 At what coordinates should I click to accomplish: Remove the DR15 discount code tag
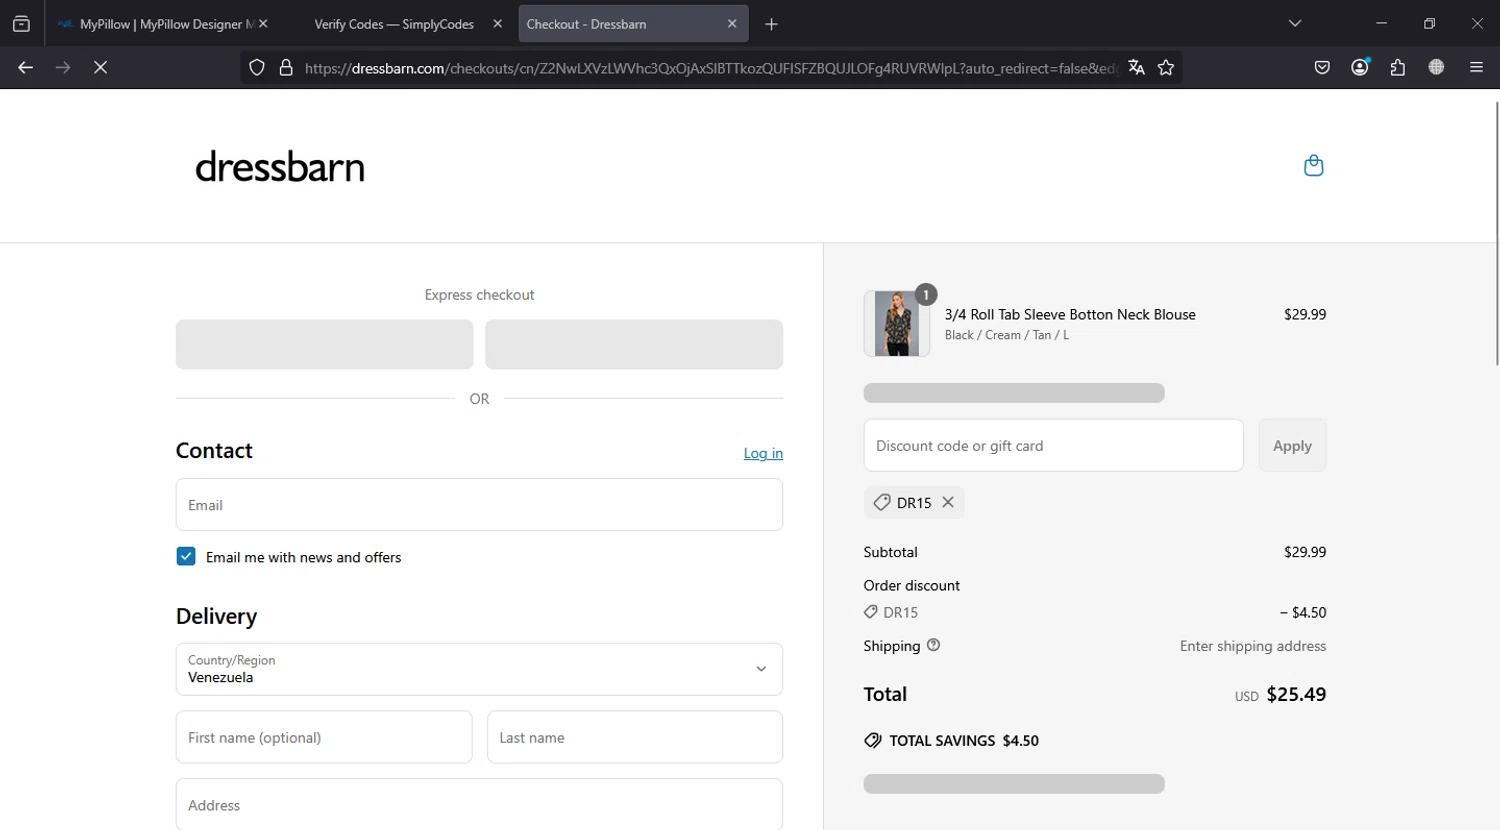pos(948,502)
